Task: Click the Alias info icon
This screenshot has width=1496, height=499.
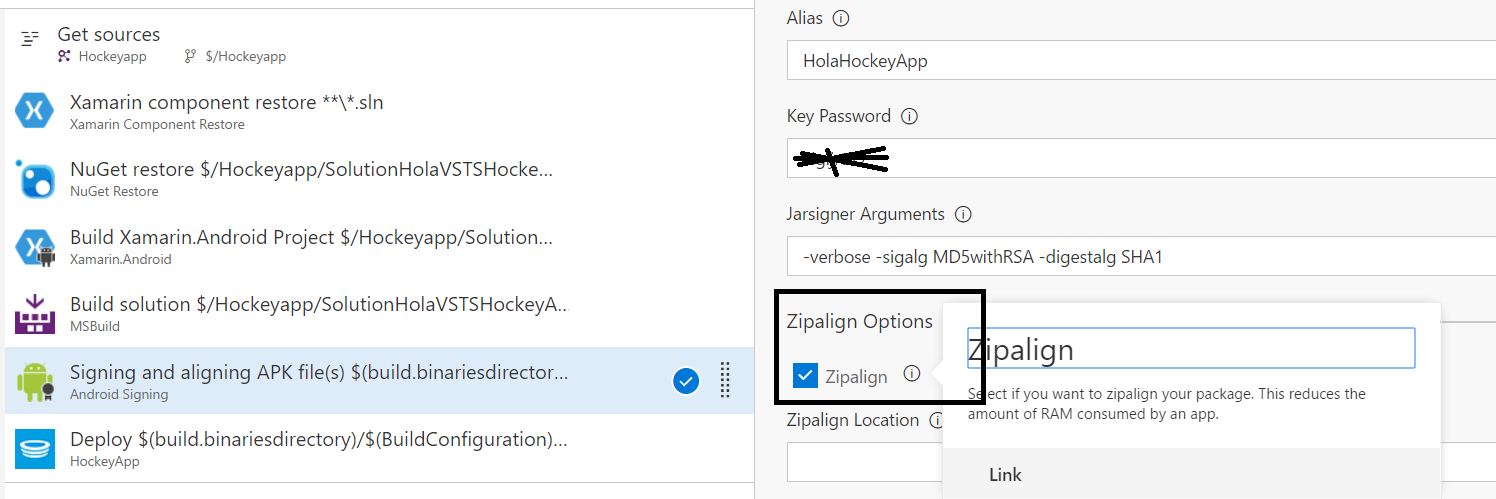Action: [841, 18]
